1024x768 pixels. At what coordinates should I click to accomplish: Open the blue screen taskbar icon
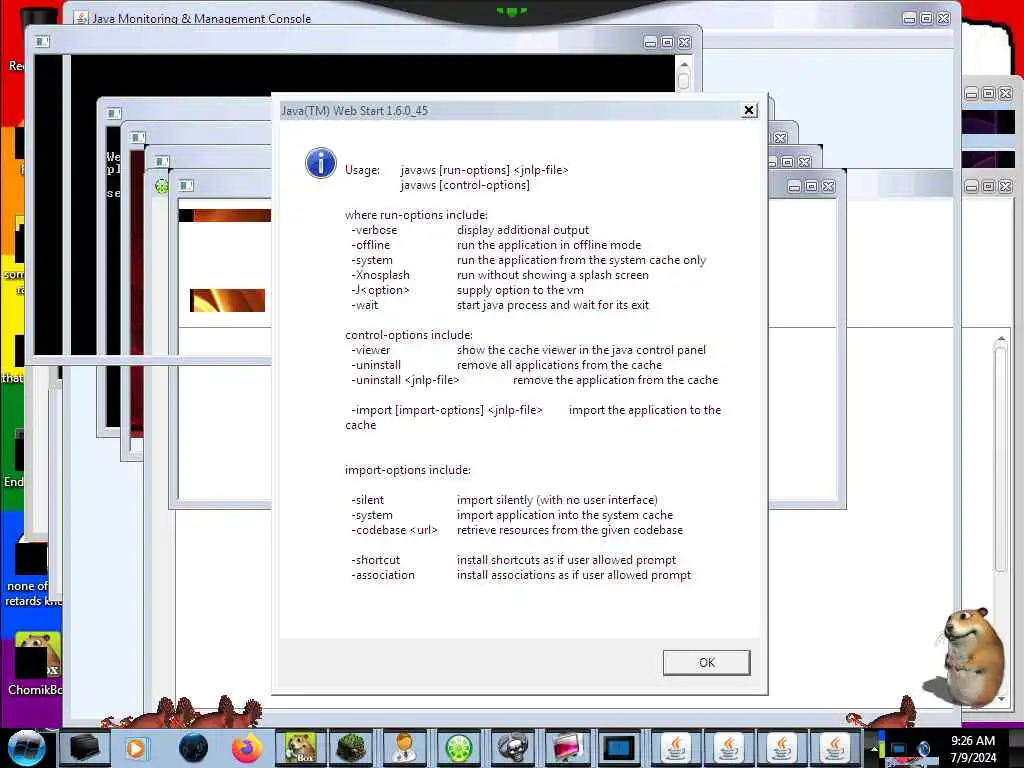618,748
